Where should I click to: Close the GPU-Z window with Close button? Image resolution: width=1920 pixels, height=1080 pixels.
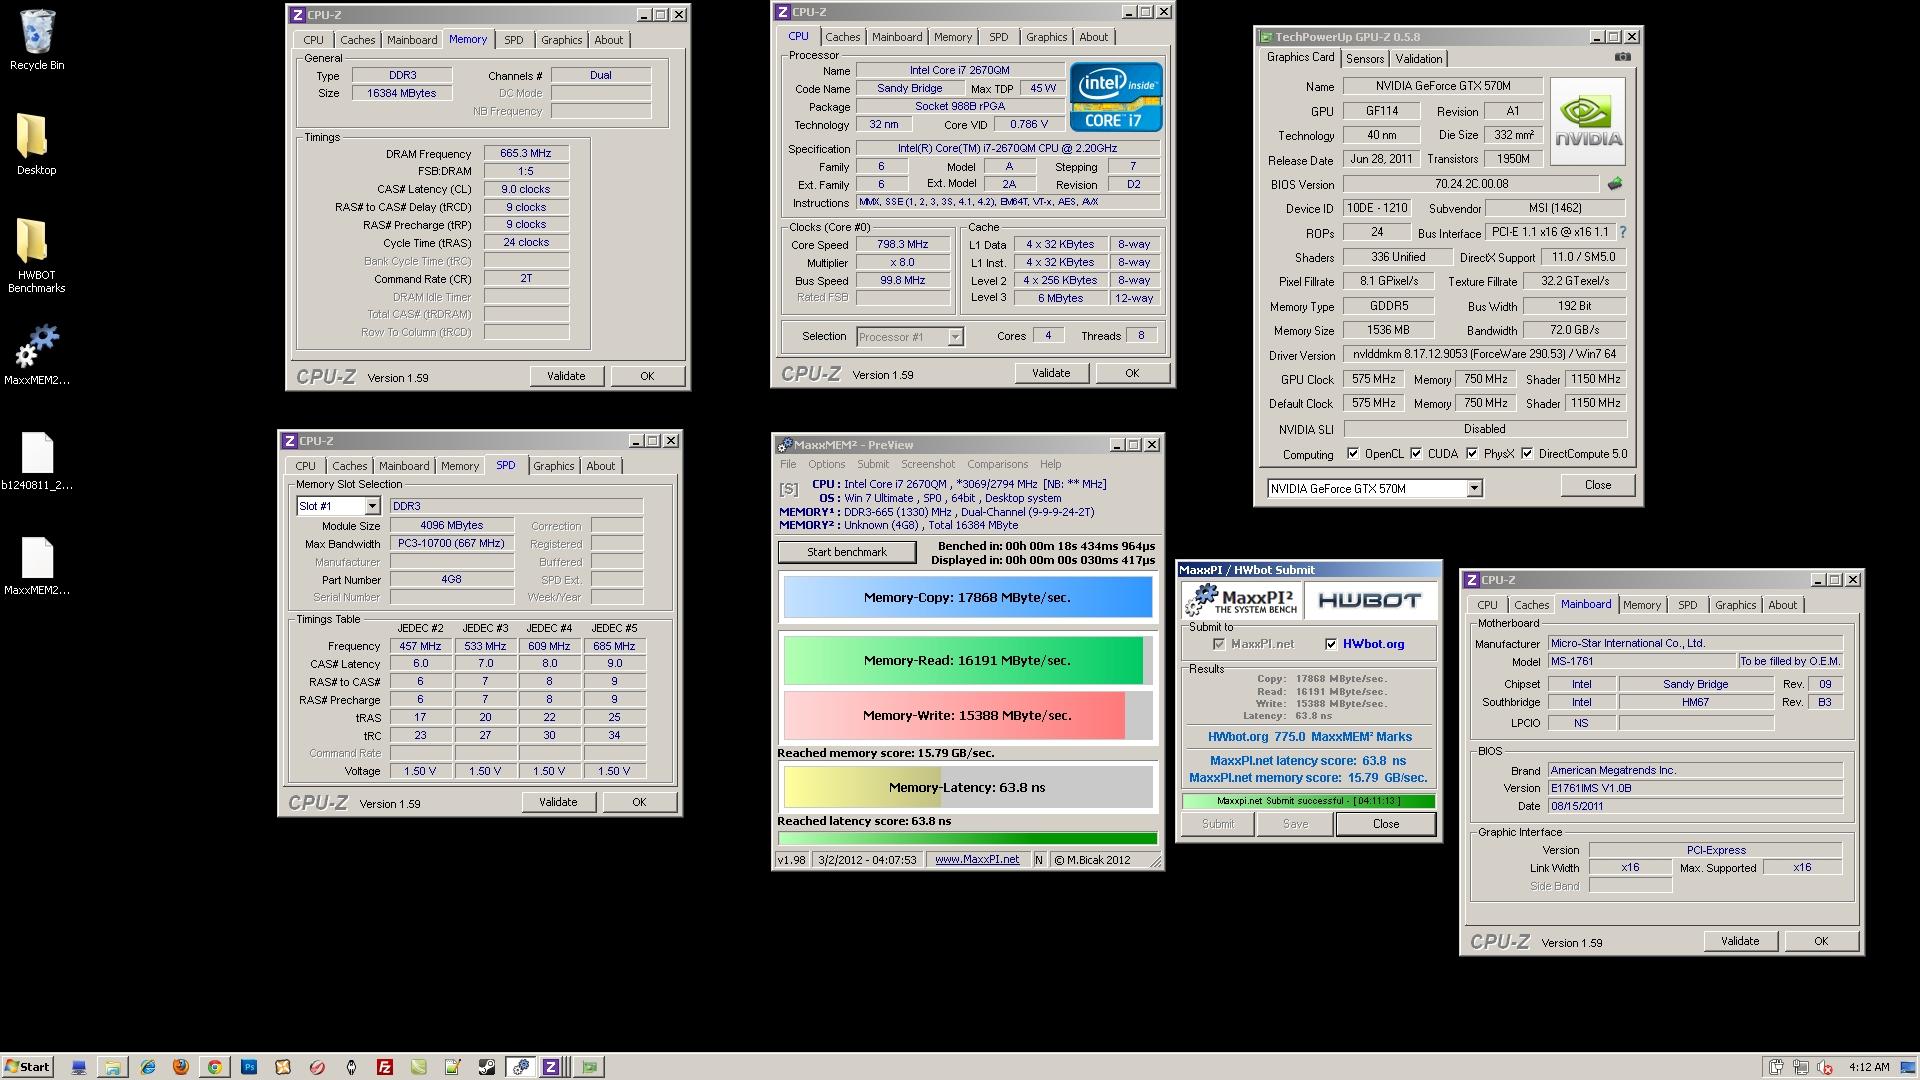click(x=1598, y=485)
